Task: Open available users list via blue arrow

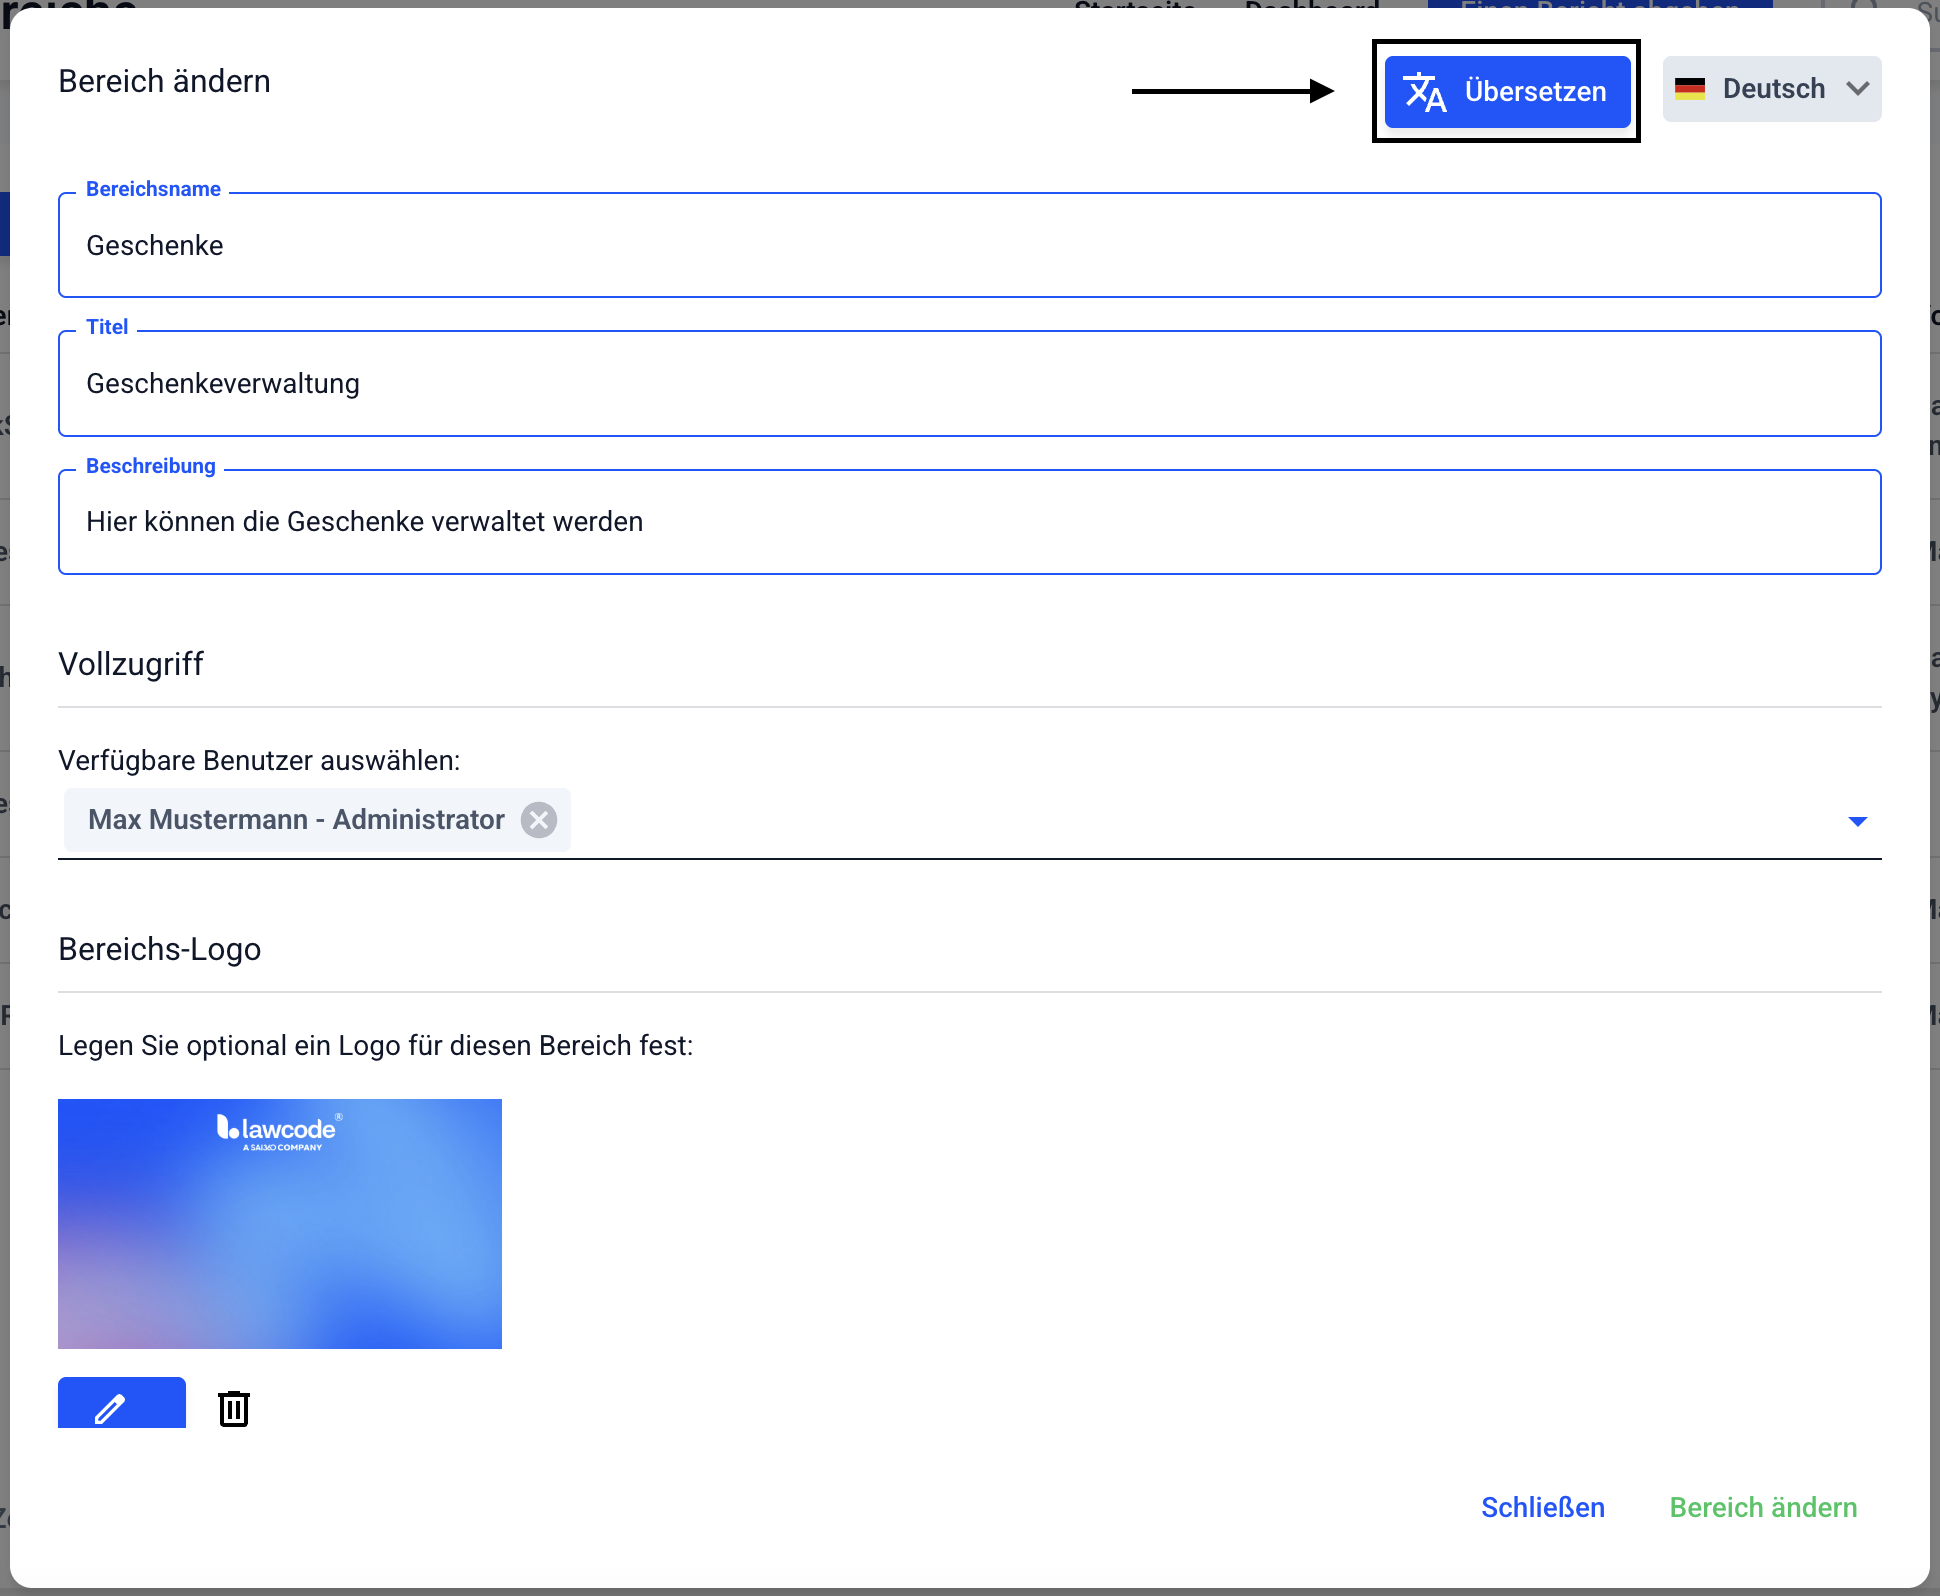Action: [1857, 821]
